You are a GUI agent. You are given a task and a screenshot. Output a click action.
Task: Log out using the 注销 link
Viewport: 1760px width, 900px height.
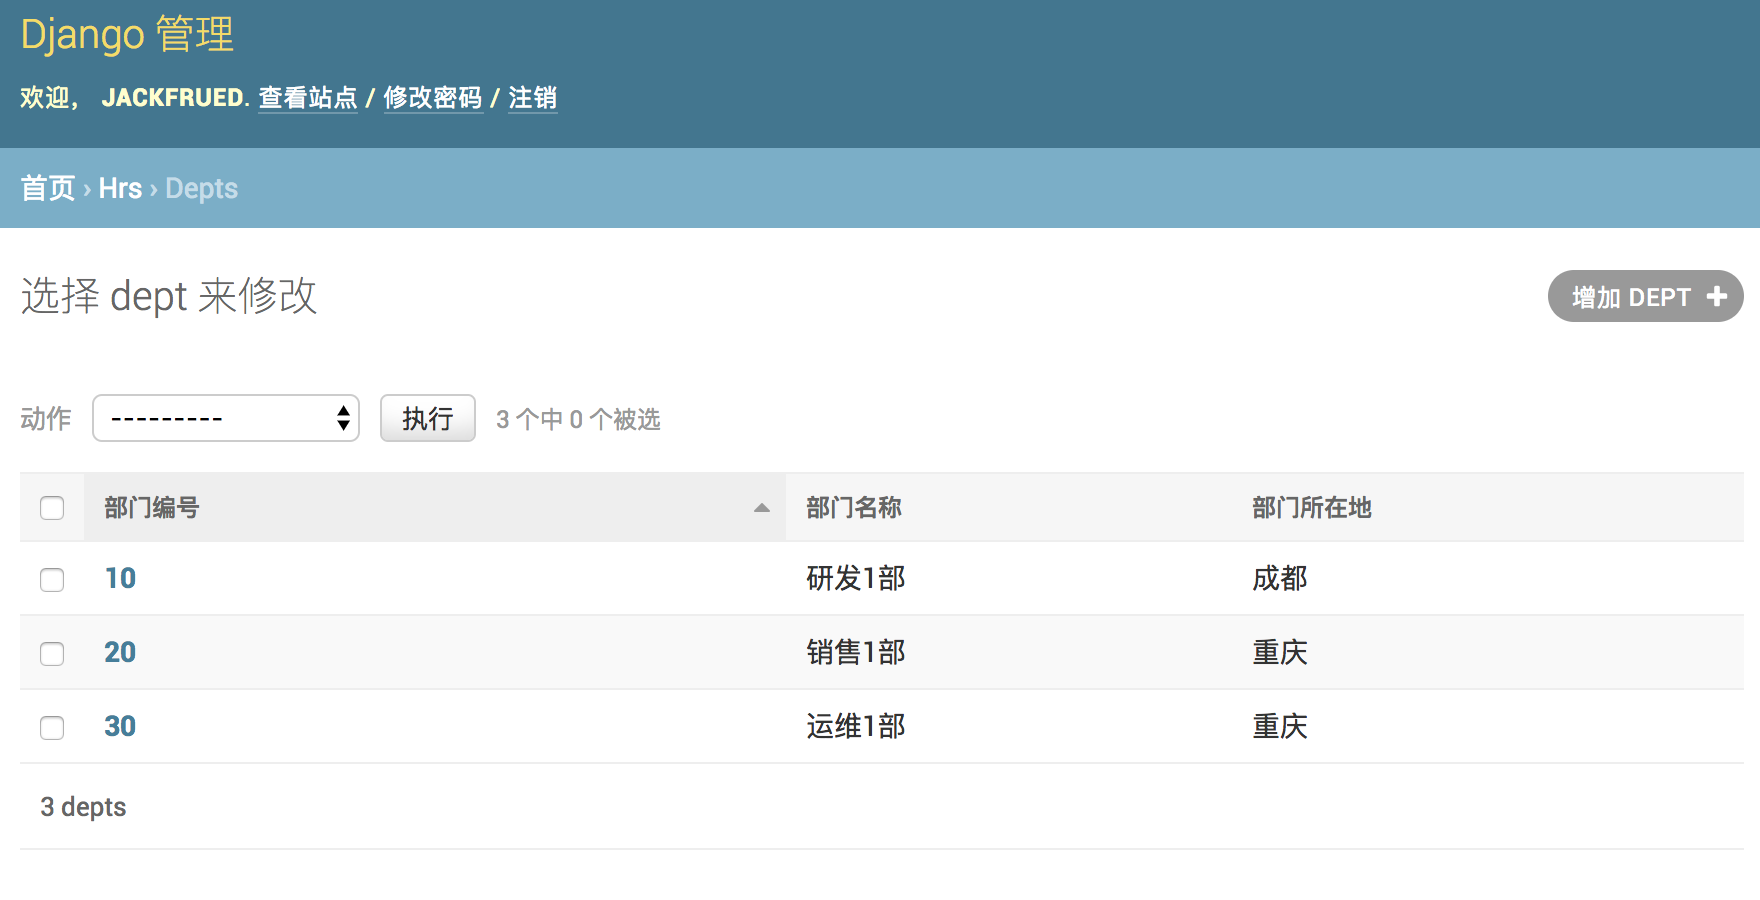532,98
